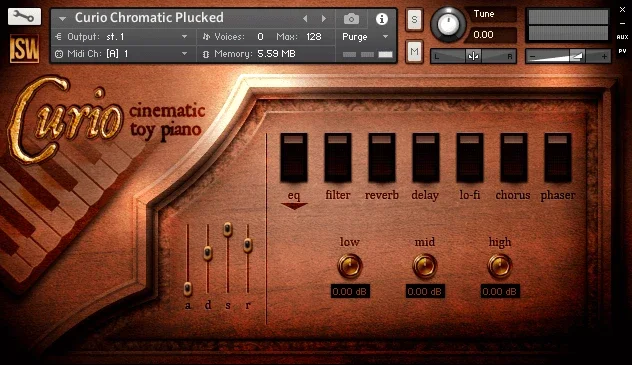Select the lo-fi settings tab label
Viewport: 632px width, 365px height.
pyautogui.click(x=470, y=195)
